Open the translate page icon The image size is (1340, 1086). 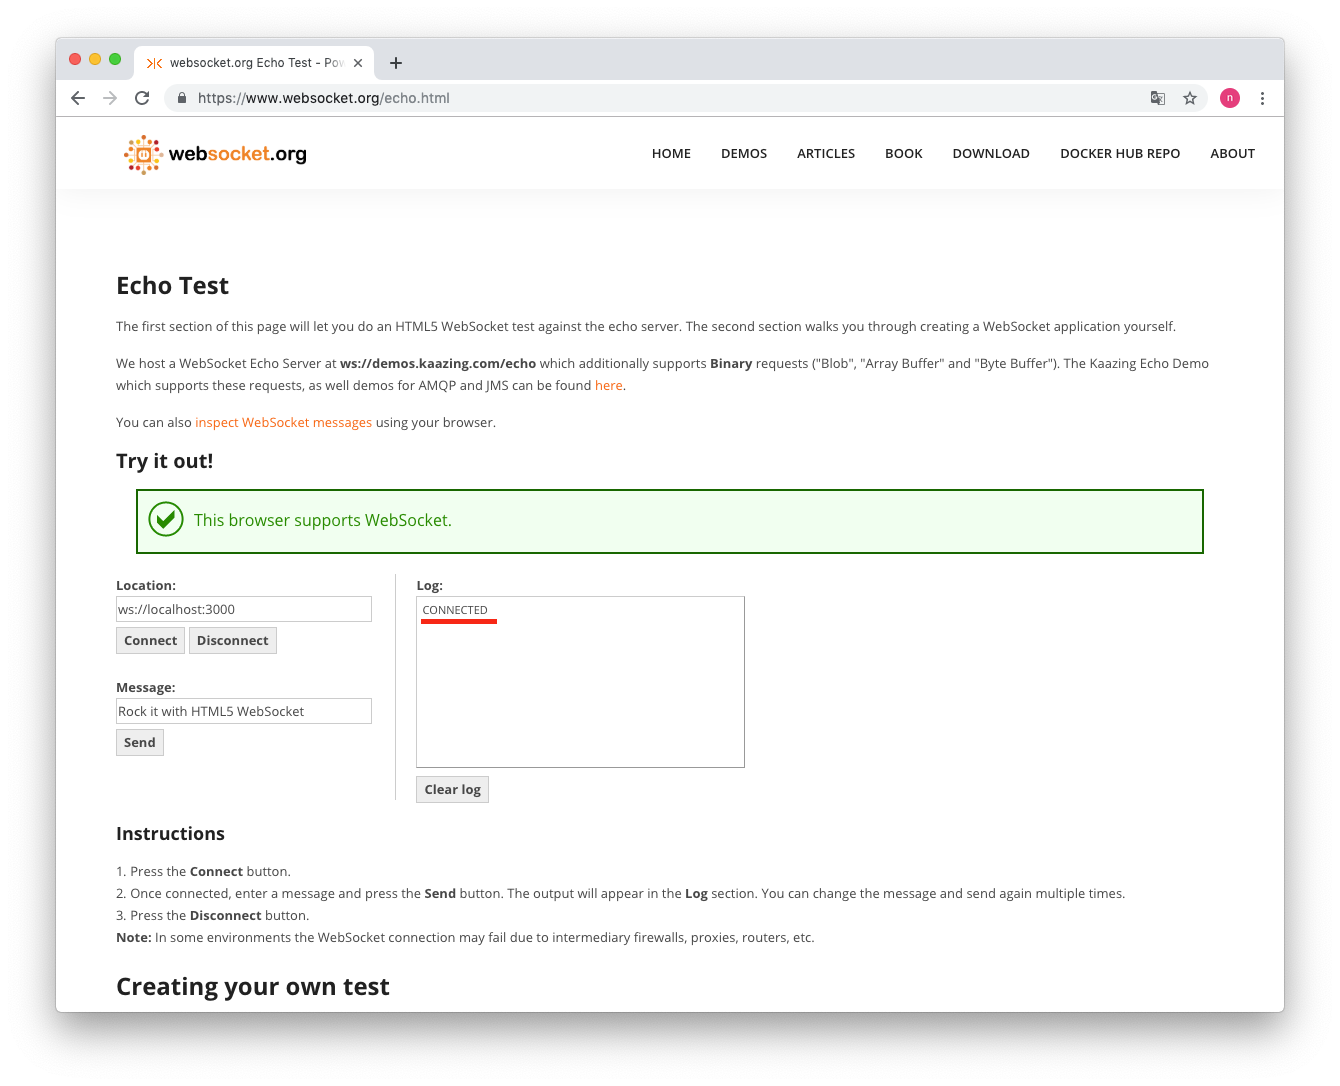(x=1158, y=98)
